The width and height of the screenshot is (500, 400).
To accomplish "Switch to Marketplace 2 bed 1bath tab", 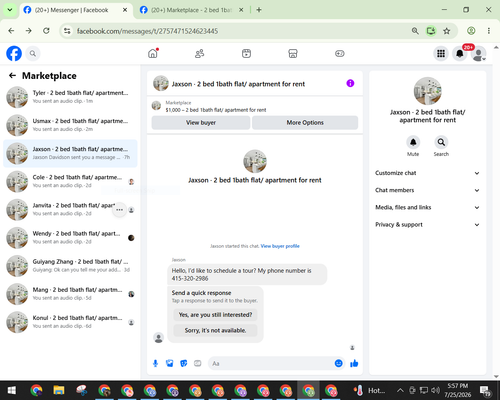I will coord(192,10).
